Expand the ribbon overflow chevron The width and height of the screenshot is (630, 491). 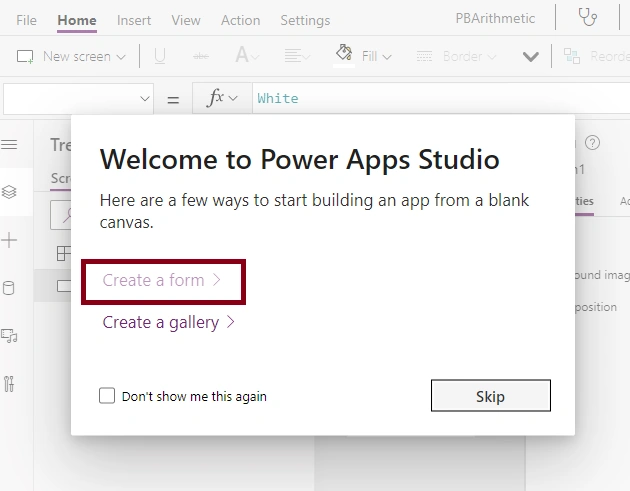click(x=531, y=57)
